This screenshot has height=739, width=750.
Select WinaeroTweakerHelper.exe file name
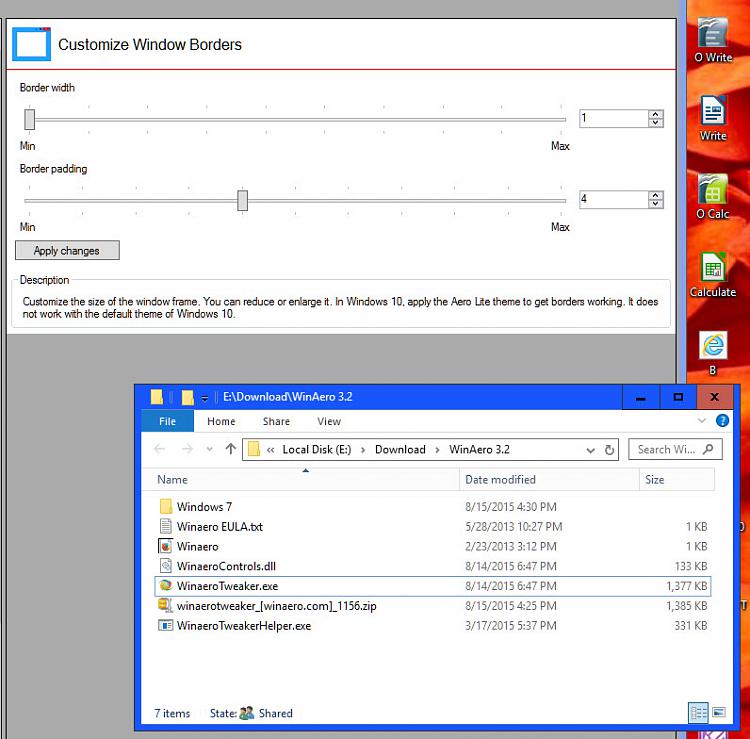pyautogui.click(x=243, y=625)
